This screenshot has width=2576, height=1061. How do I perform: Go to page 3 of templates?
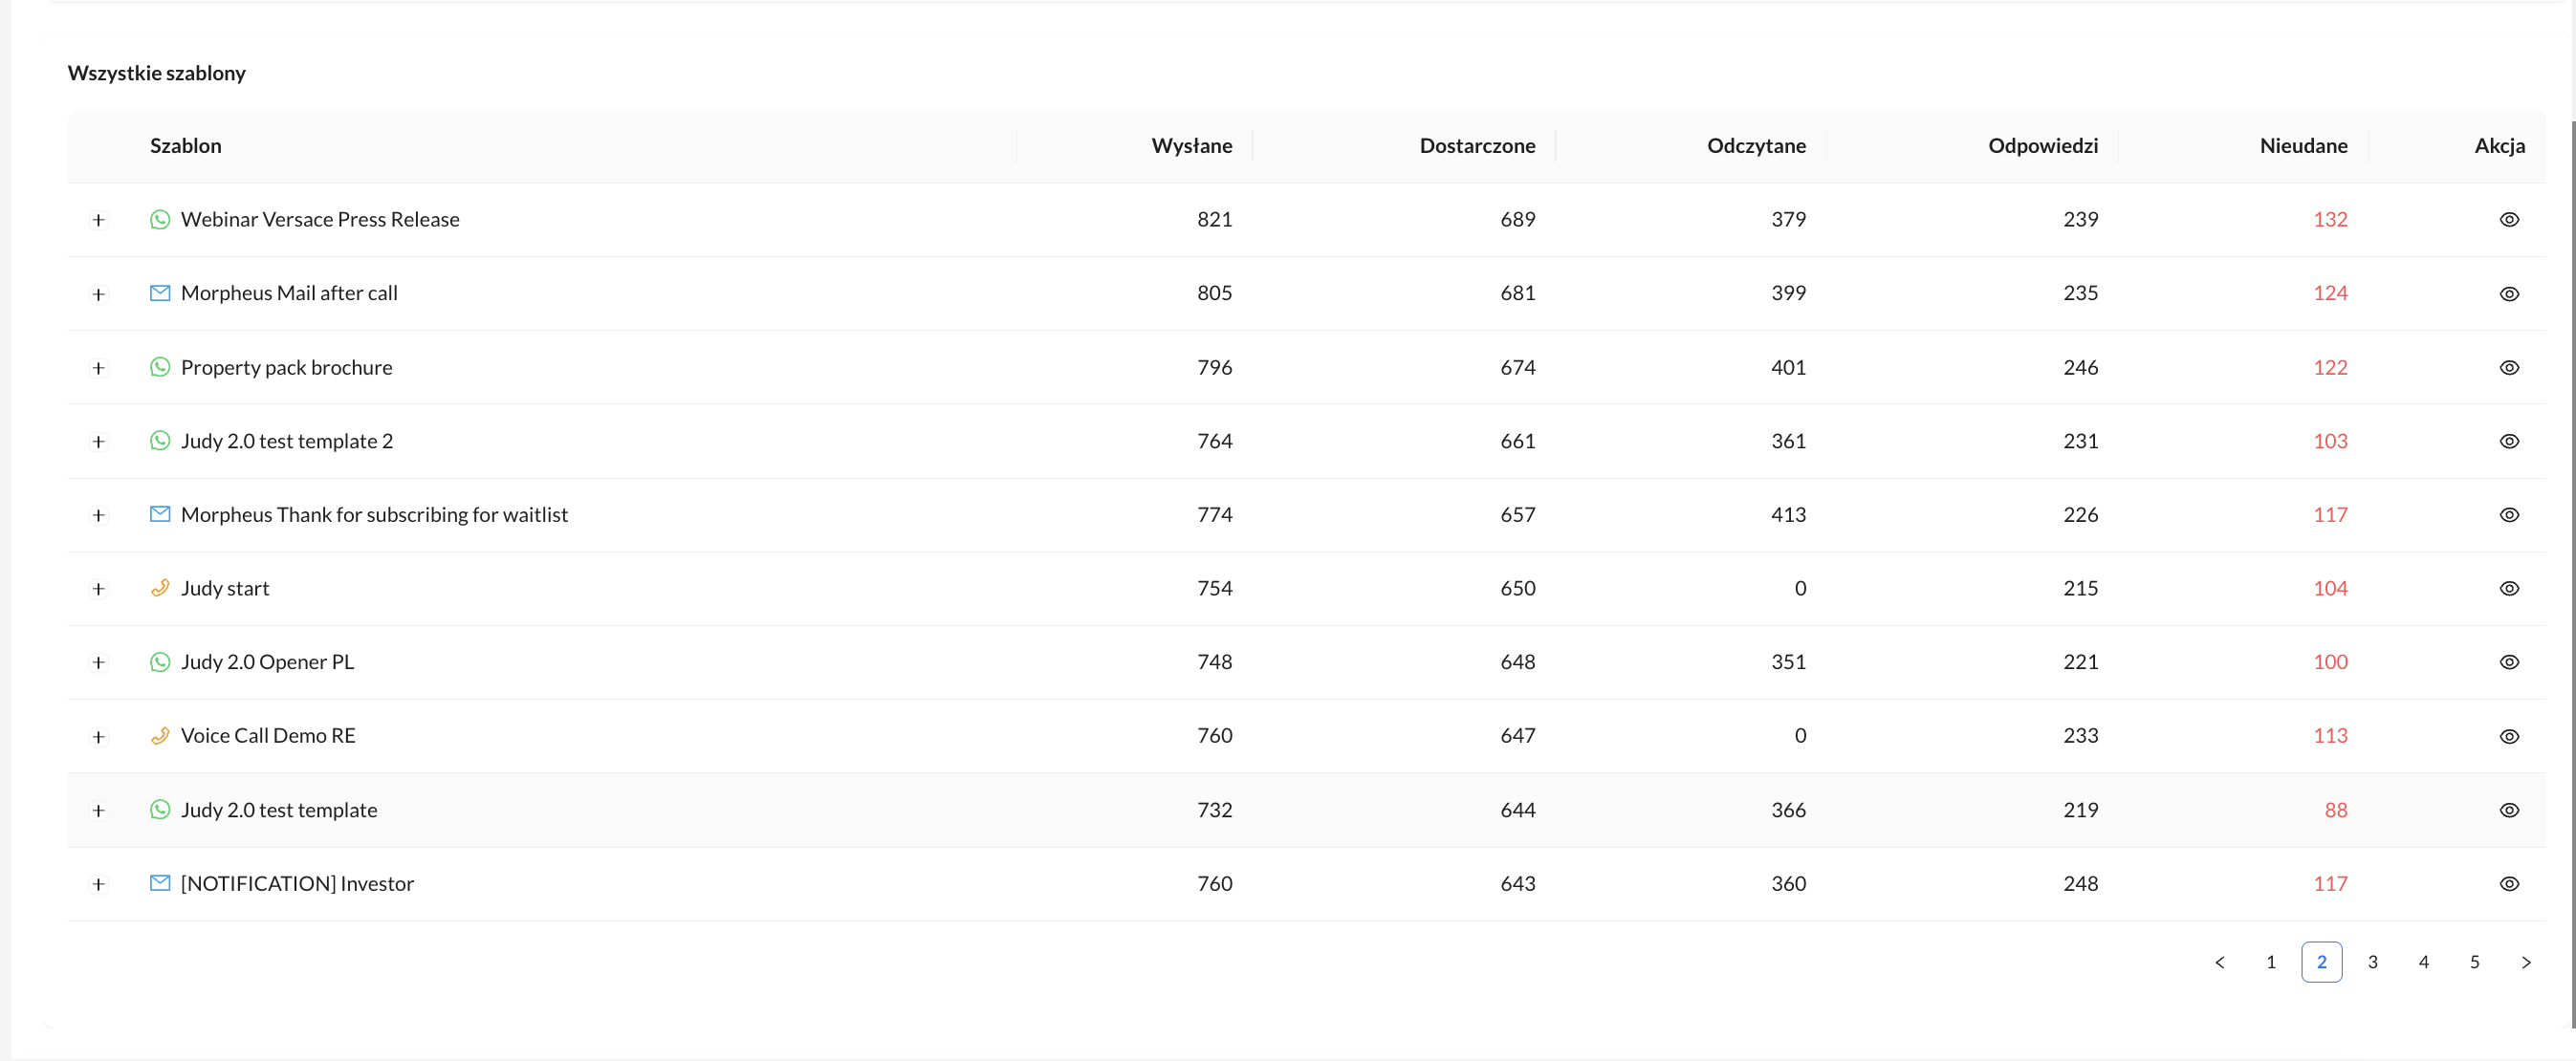(x=2372, y=962)
